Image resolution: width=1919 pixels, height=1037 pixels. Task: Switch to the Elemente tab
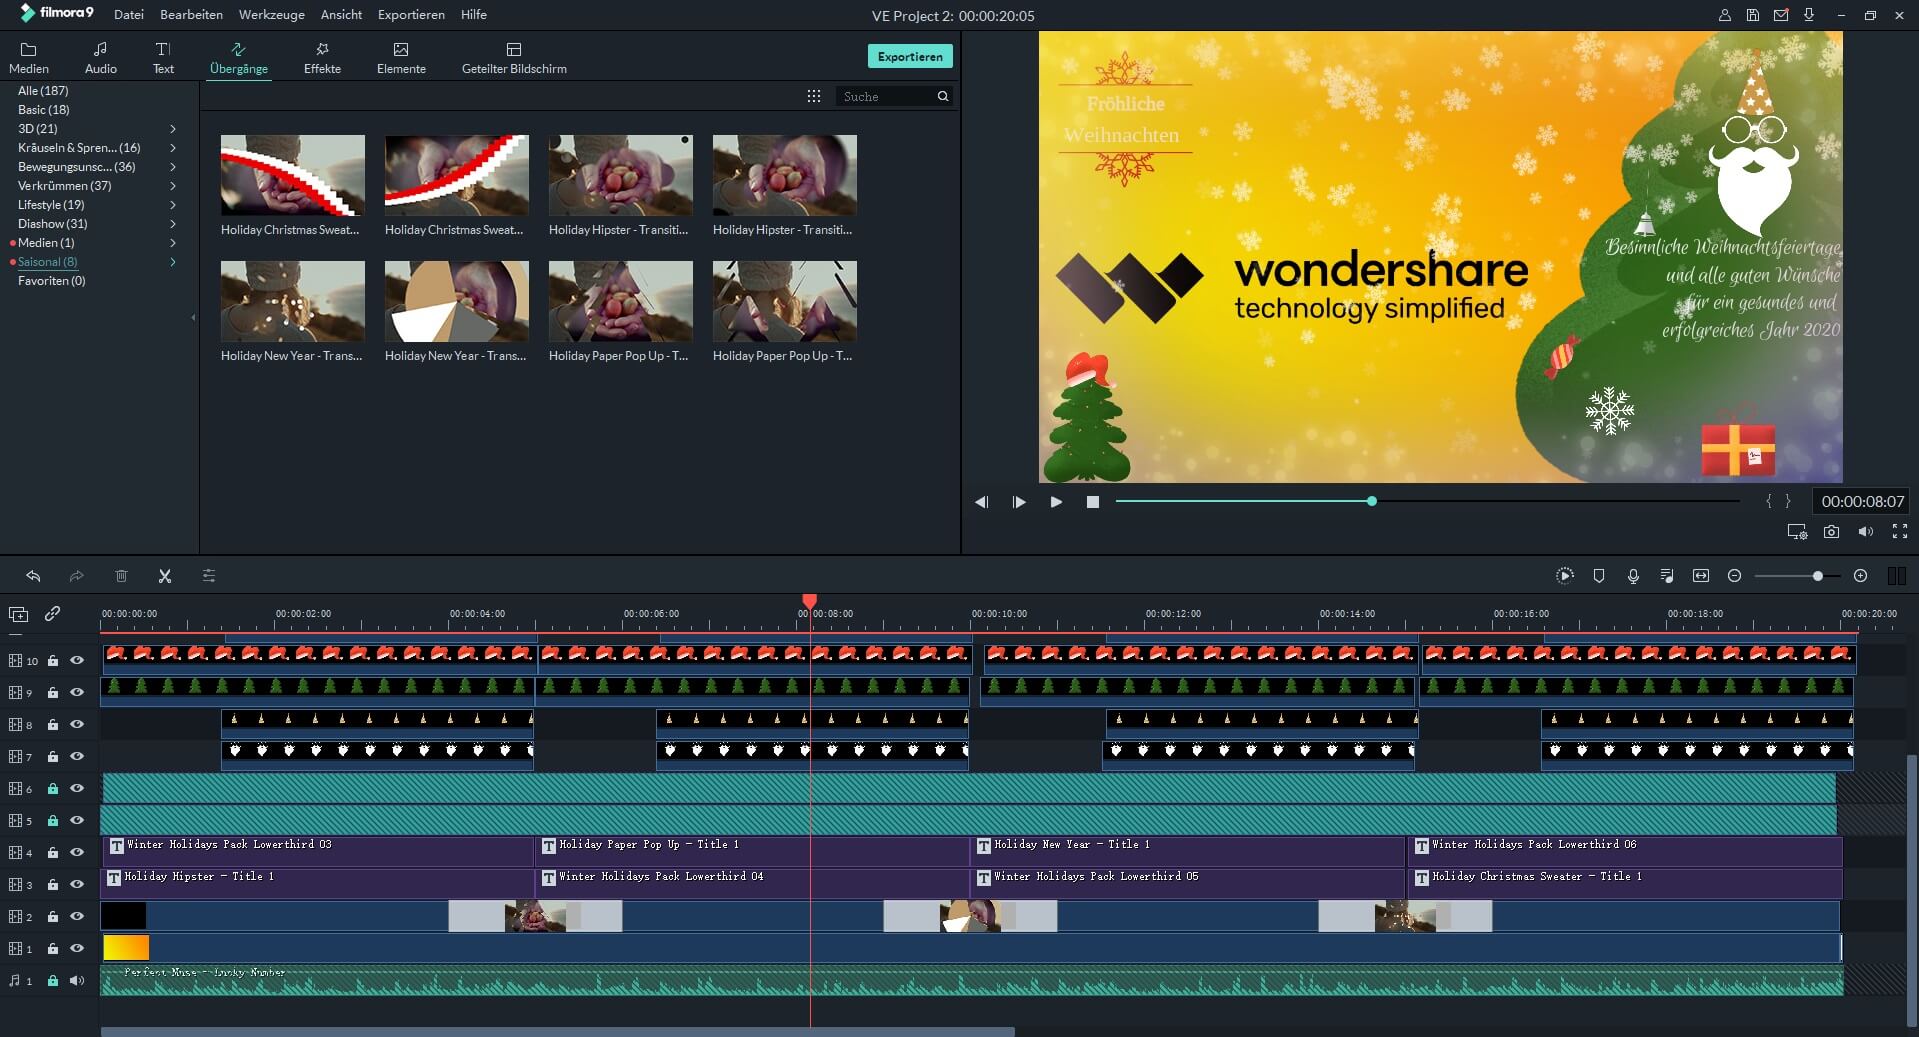(x=401, y=58)
